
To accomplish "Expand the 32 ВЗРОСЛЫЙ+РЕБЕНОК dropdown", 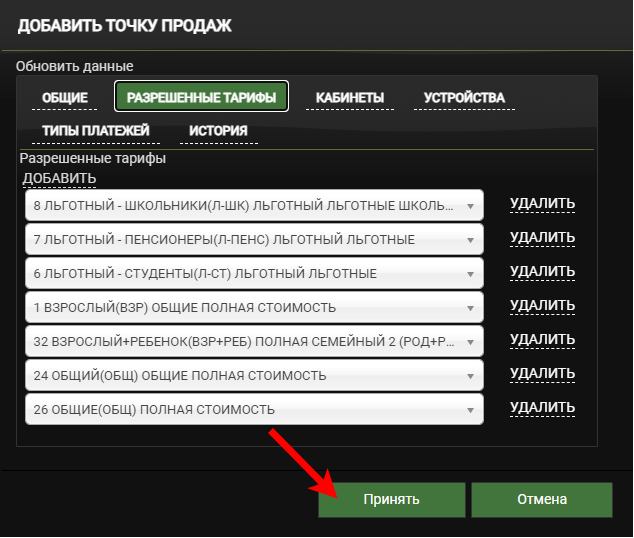I will point(254,341).
